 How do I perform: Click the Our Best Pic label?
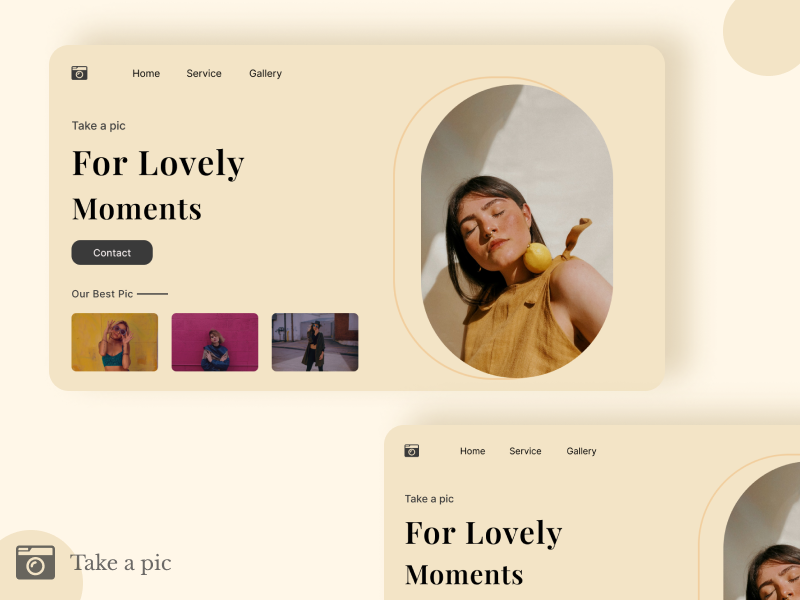tap(102, 294)
